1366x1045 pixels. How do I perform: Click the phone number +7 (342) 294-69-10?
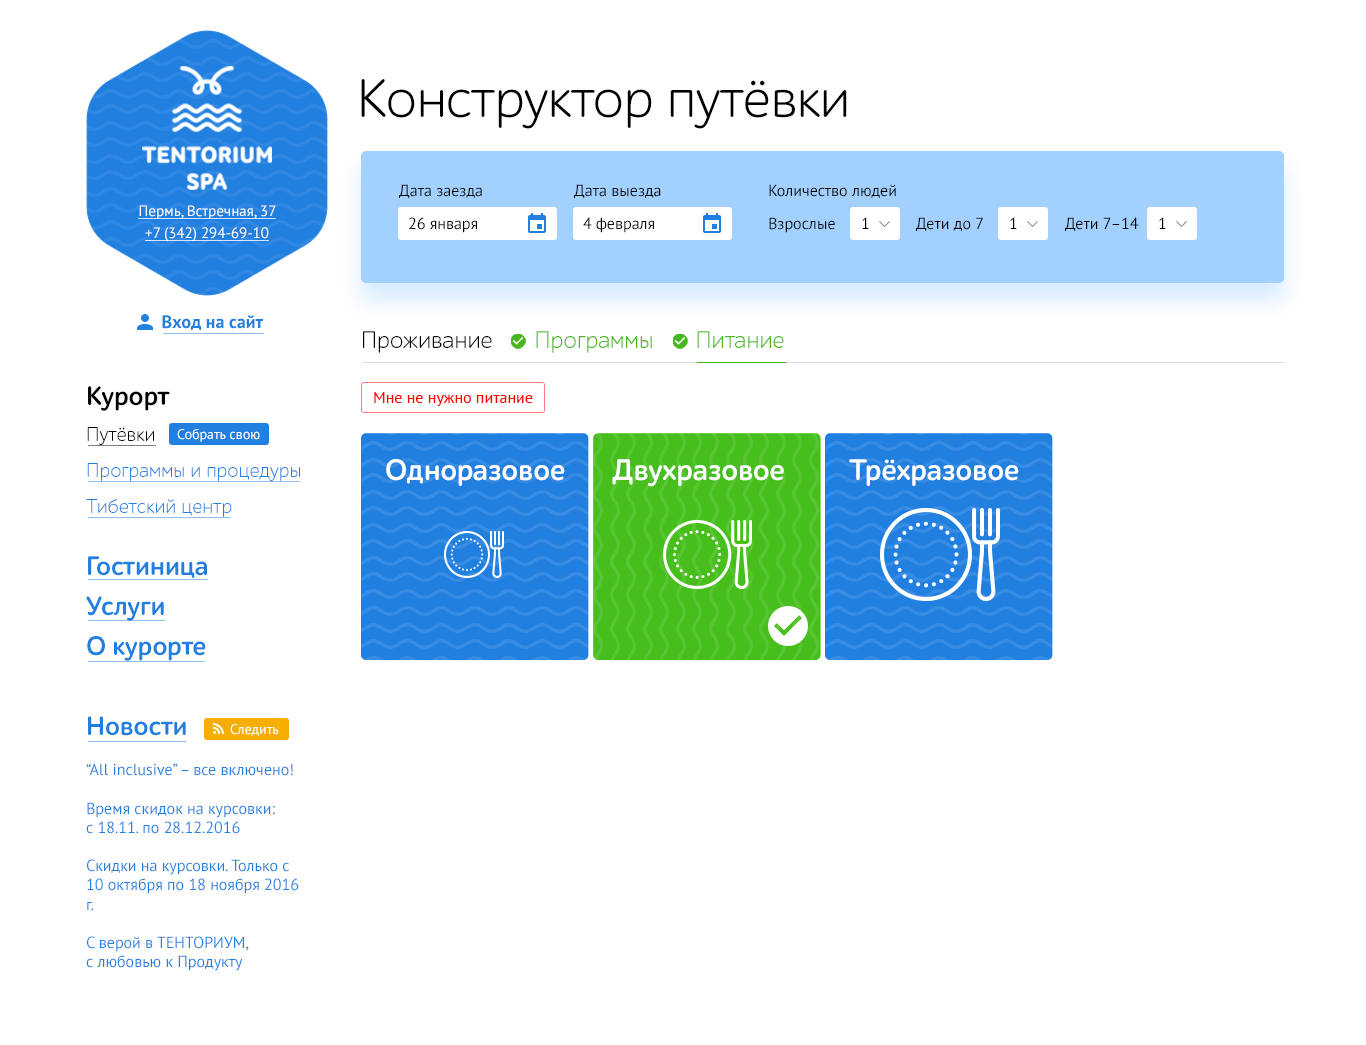tap(206, 233)
